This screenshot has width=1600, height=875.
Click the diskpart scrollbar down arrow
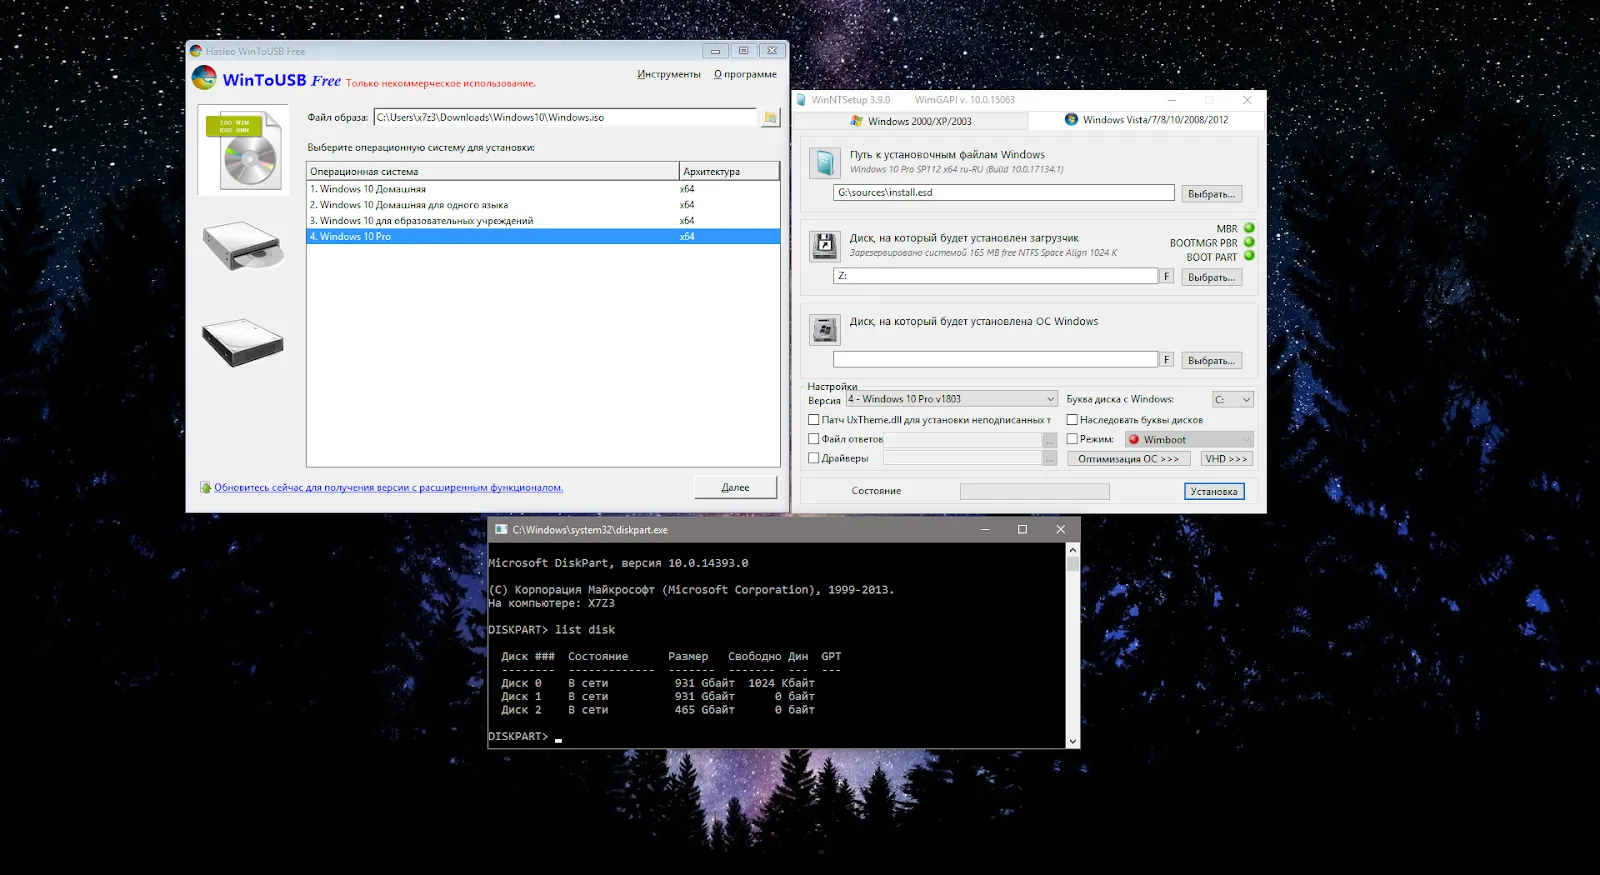[x=1073, y=741]
